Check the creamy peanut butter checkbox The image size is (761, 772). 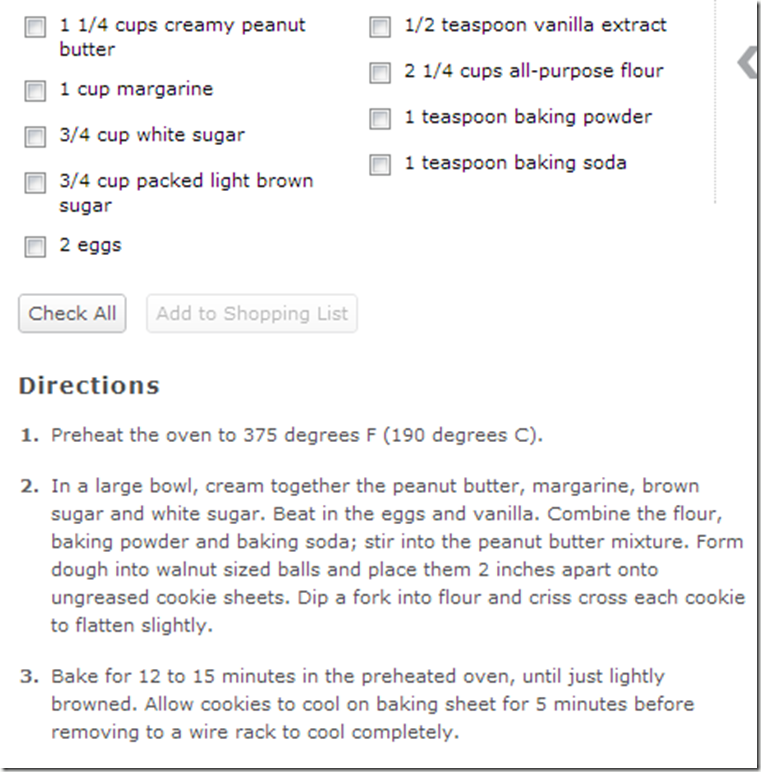click(35, 27)
